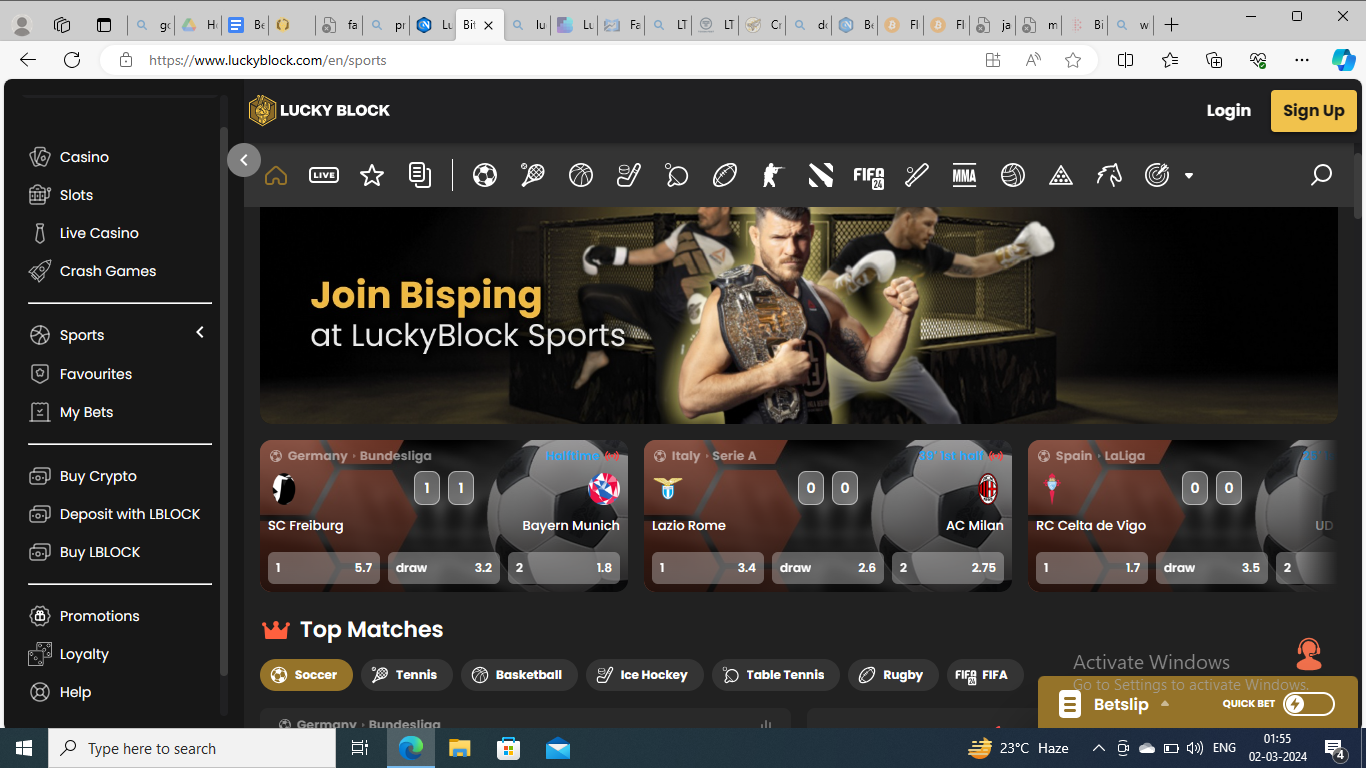Select the volleyball sport icon
Image resolution: width=1366 pixels, height=768 pixels.
pyautogui.click(x=1013, y=175)
